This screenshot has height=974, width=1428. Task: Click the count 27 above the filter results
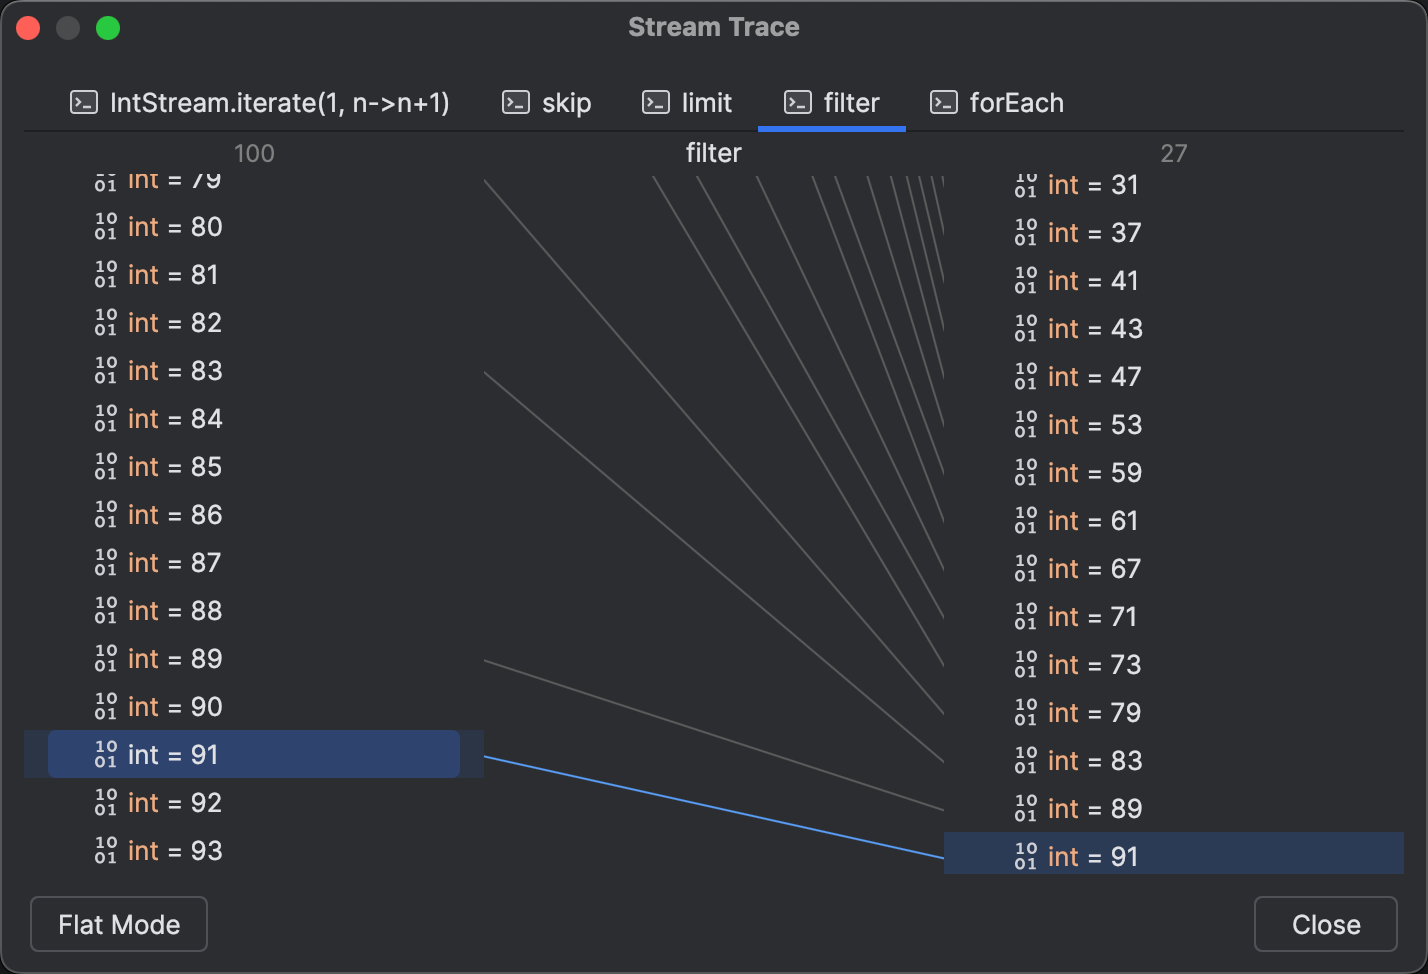tap(1174, 153)
